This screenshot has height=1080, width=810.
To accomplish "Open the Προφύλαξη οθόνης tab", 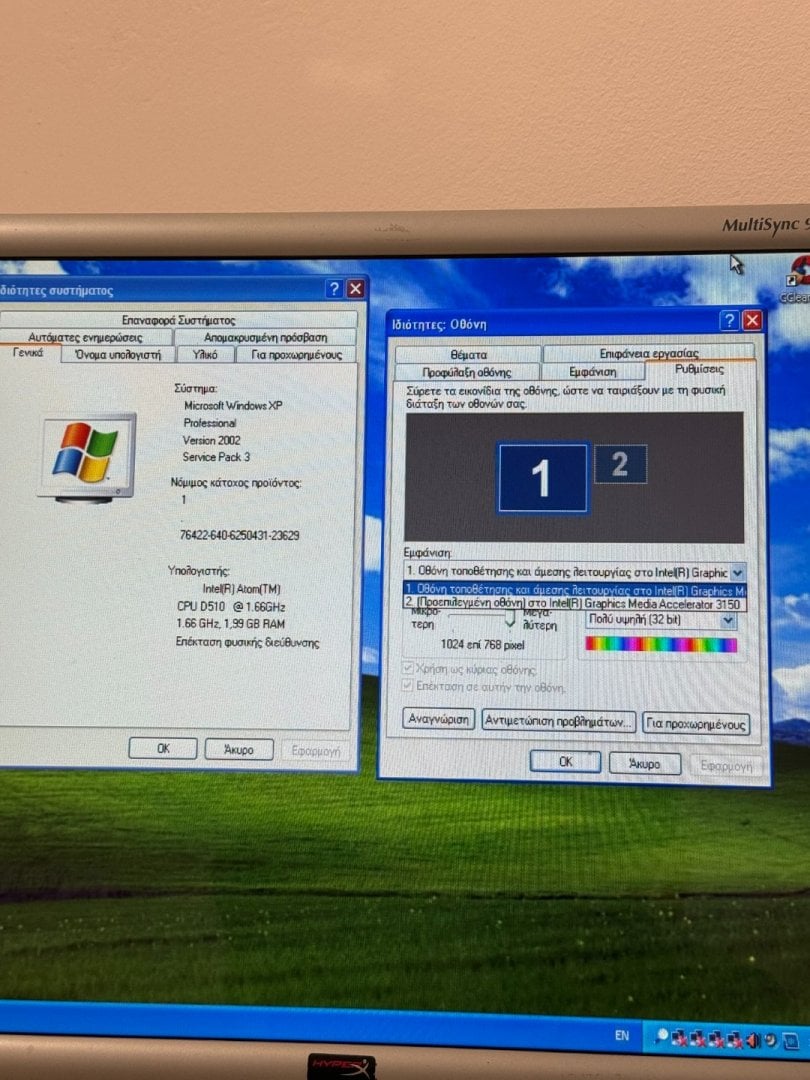I will coord(466,372).
